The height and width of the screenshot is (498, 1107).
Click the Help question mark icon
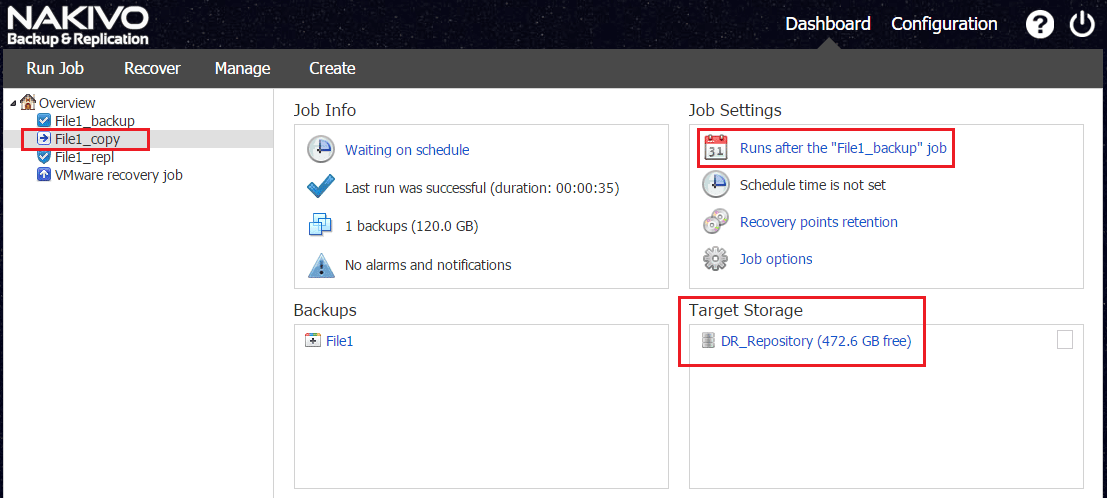tap(1040, 24)
